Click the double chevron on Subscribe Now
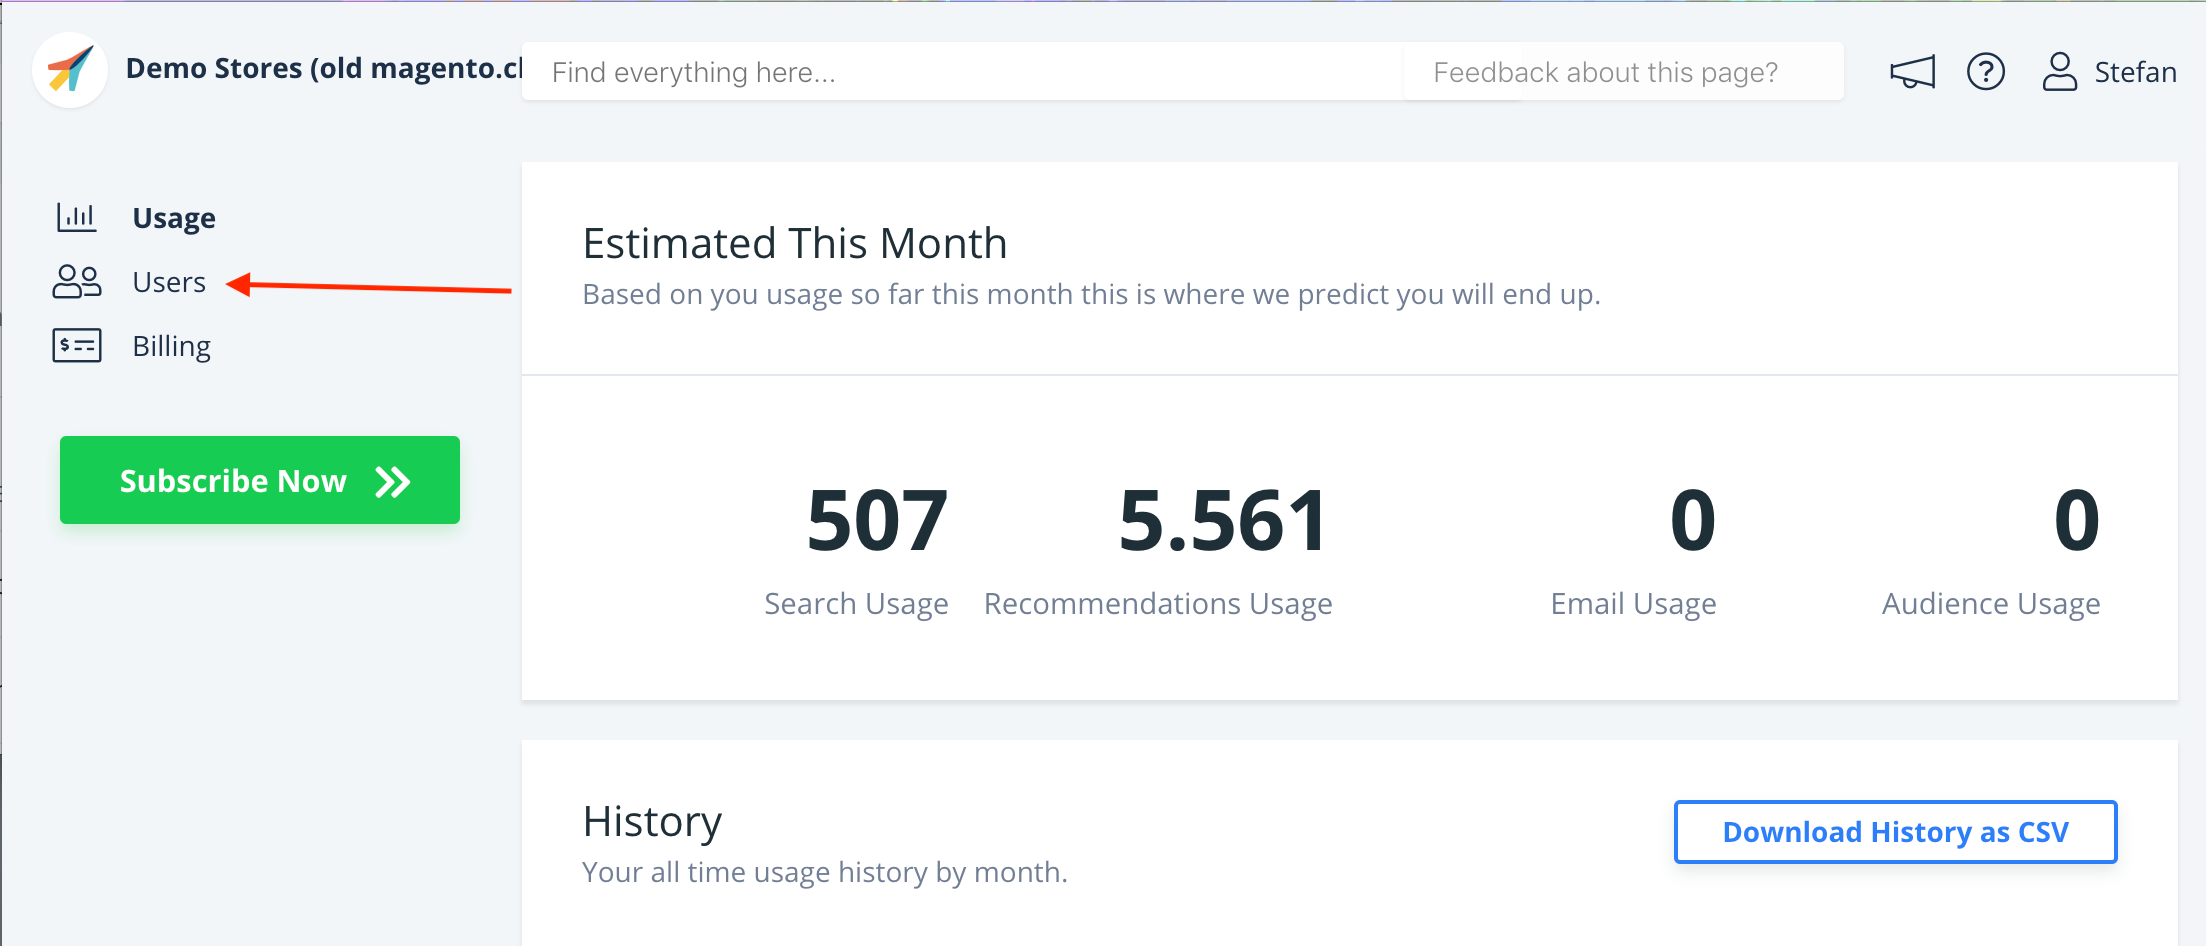2206x946 pixels. click(393, 482)
